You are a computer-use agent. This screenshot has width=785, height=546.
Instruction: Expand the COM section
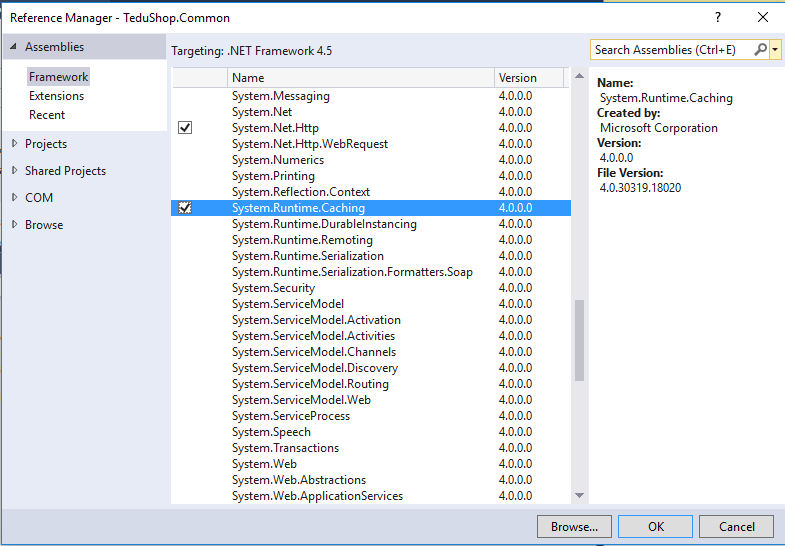point(14,198)
